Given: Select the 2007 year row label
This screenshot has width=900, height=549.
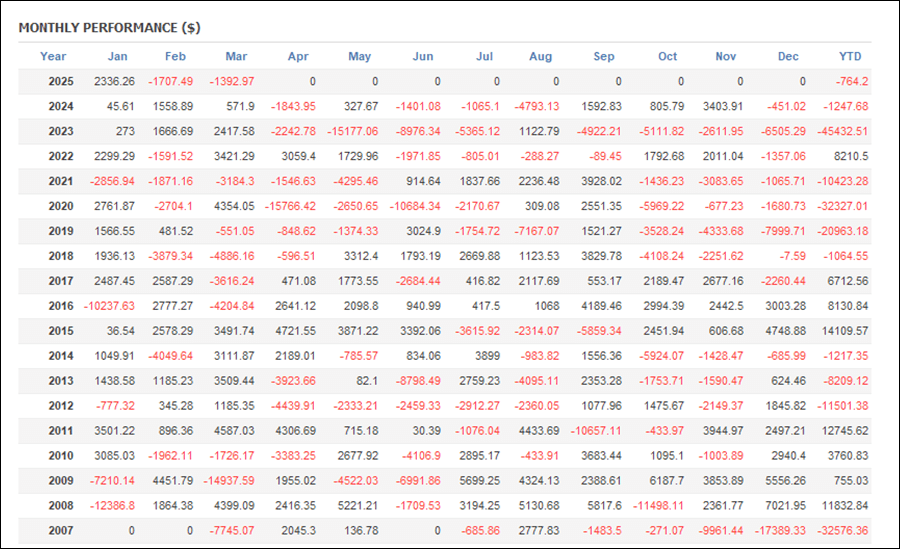Looking at the screenshot, I should [x=61, y=531].
